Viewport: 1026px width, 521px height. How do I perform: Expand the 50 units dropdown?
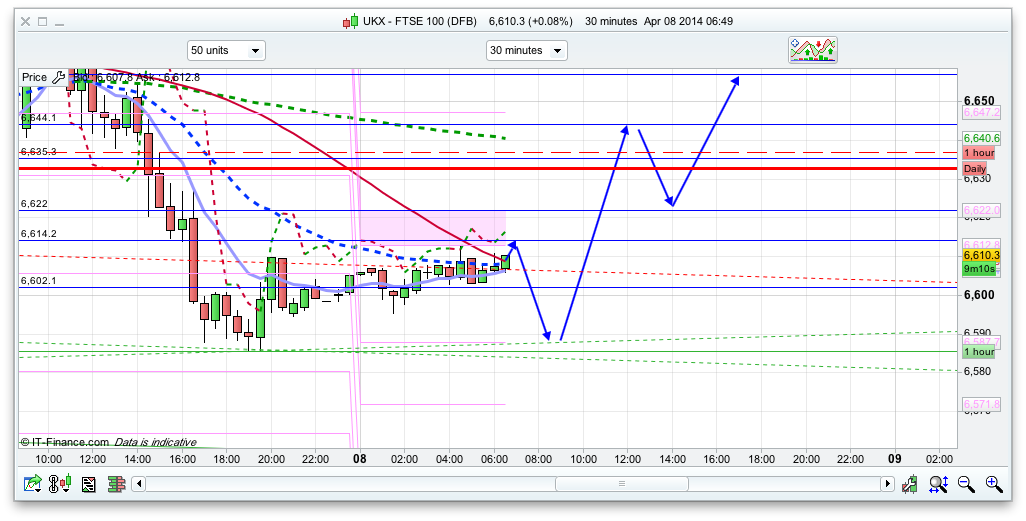226,50
